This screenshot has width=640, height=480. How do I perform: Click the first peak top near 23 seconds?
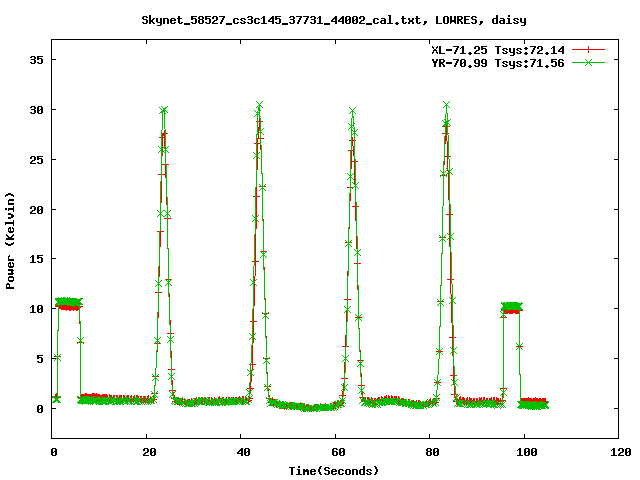[x=163, y=110]
